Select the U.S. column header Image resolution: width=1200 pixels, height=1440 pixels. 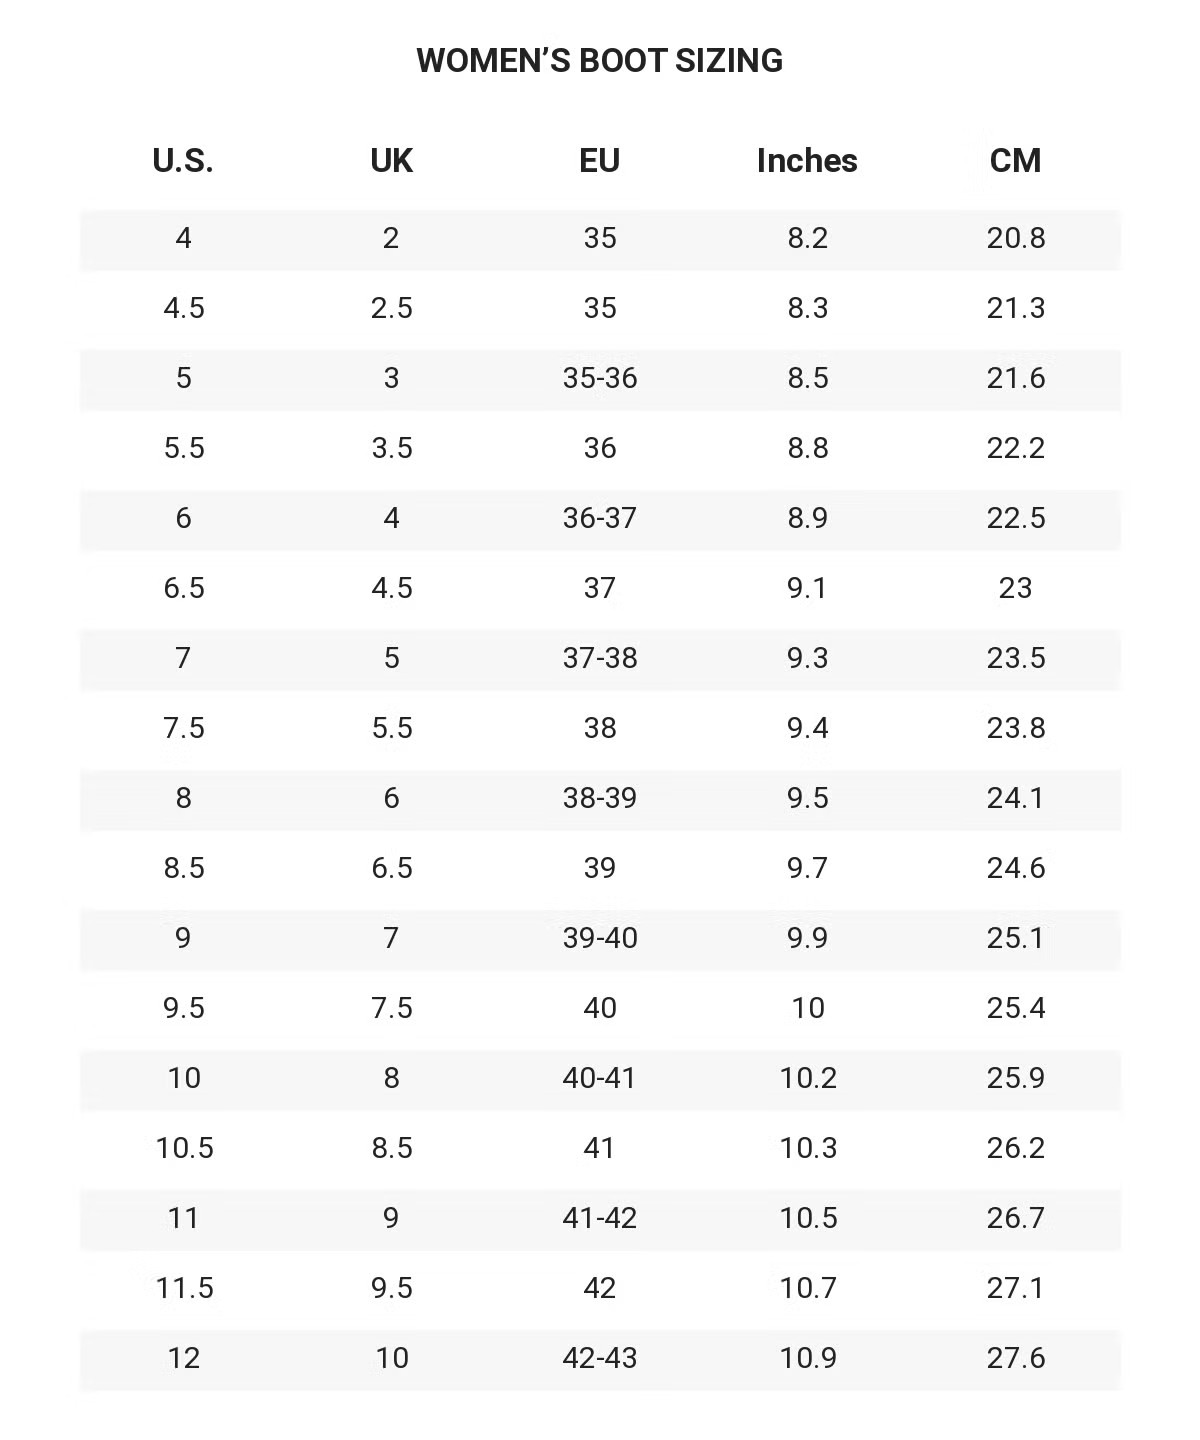[183, 160]
